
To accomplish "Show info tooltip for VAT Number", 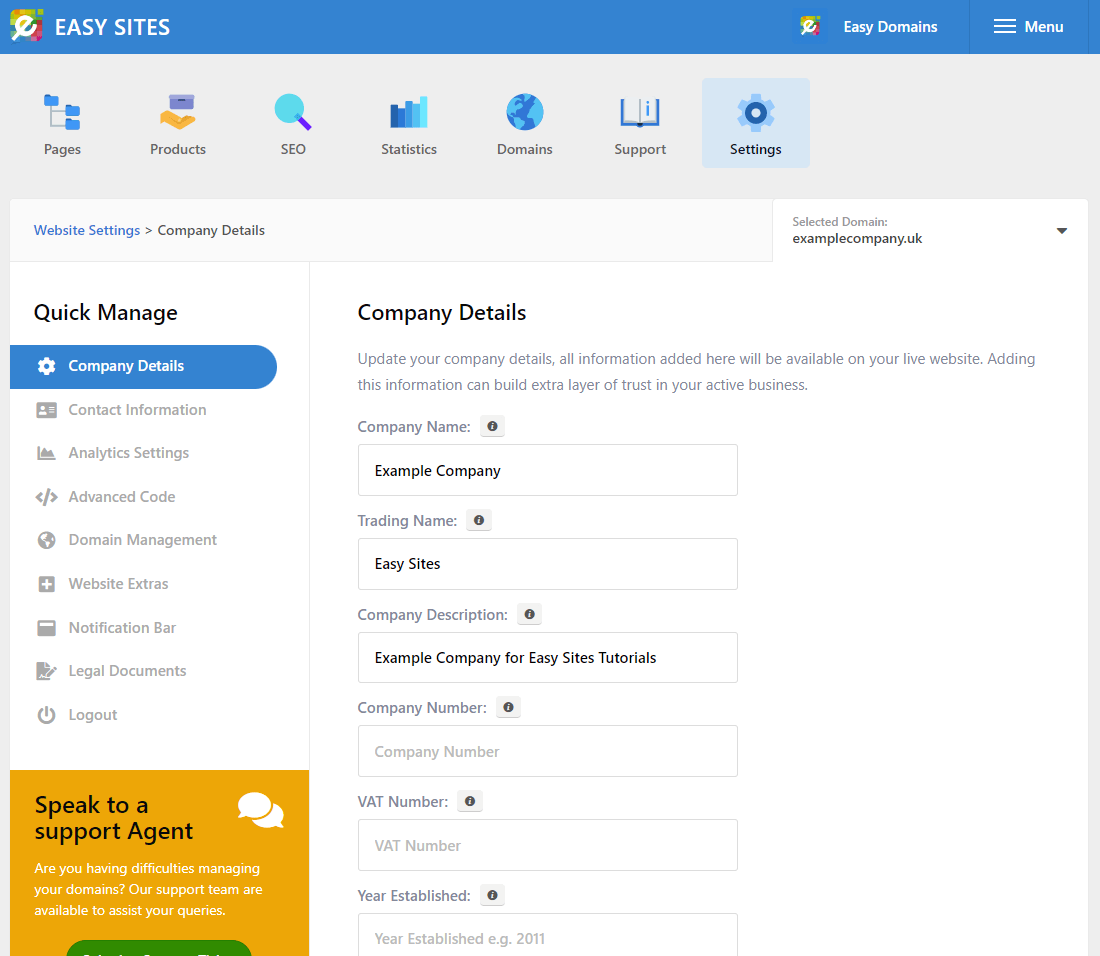I will coord(470,801).
